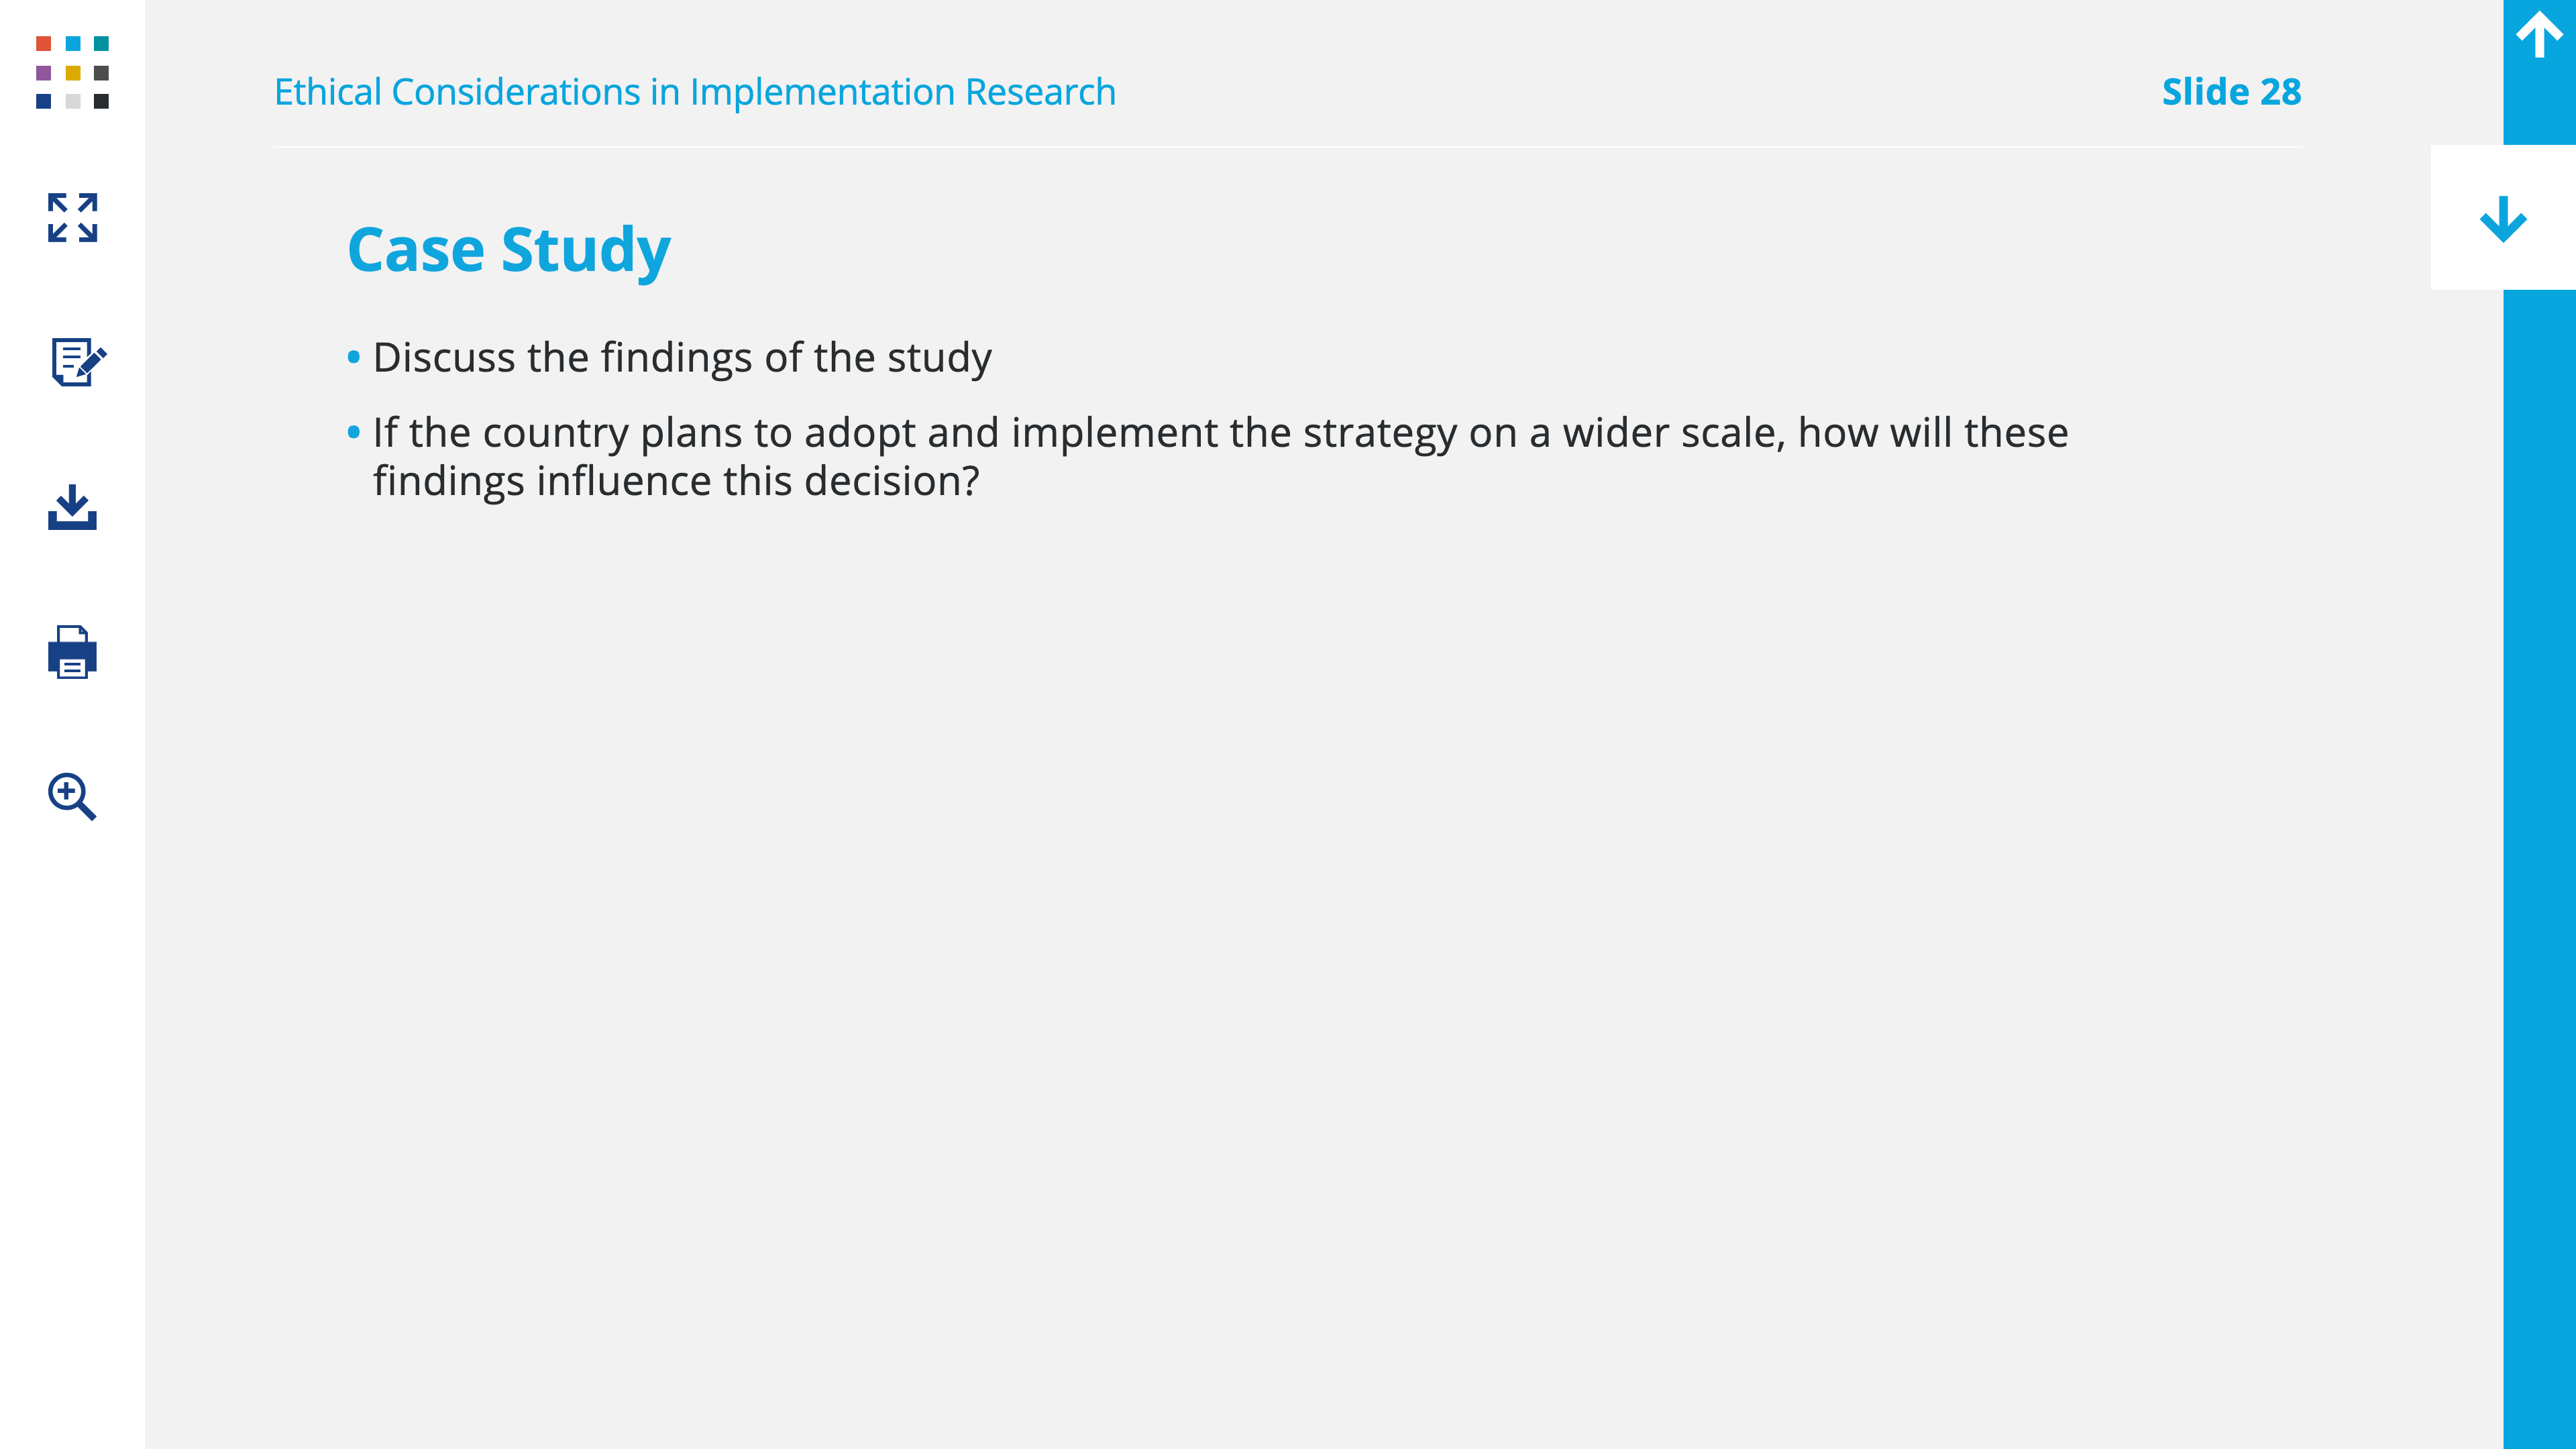This screenshot has height=1449, width=2576.
Task: Select the Slide 28 label
Action: [x=2231, y=92]
